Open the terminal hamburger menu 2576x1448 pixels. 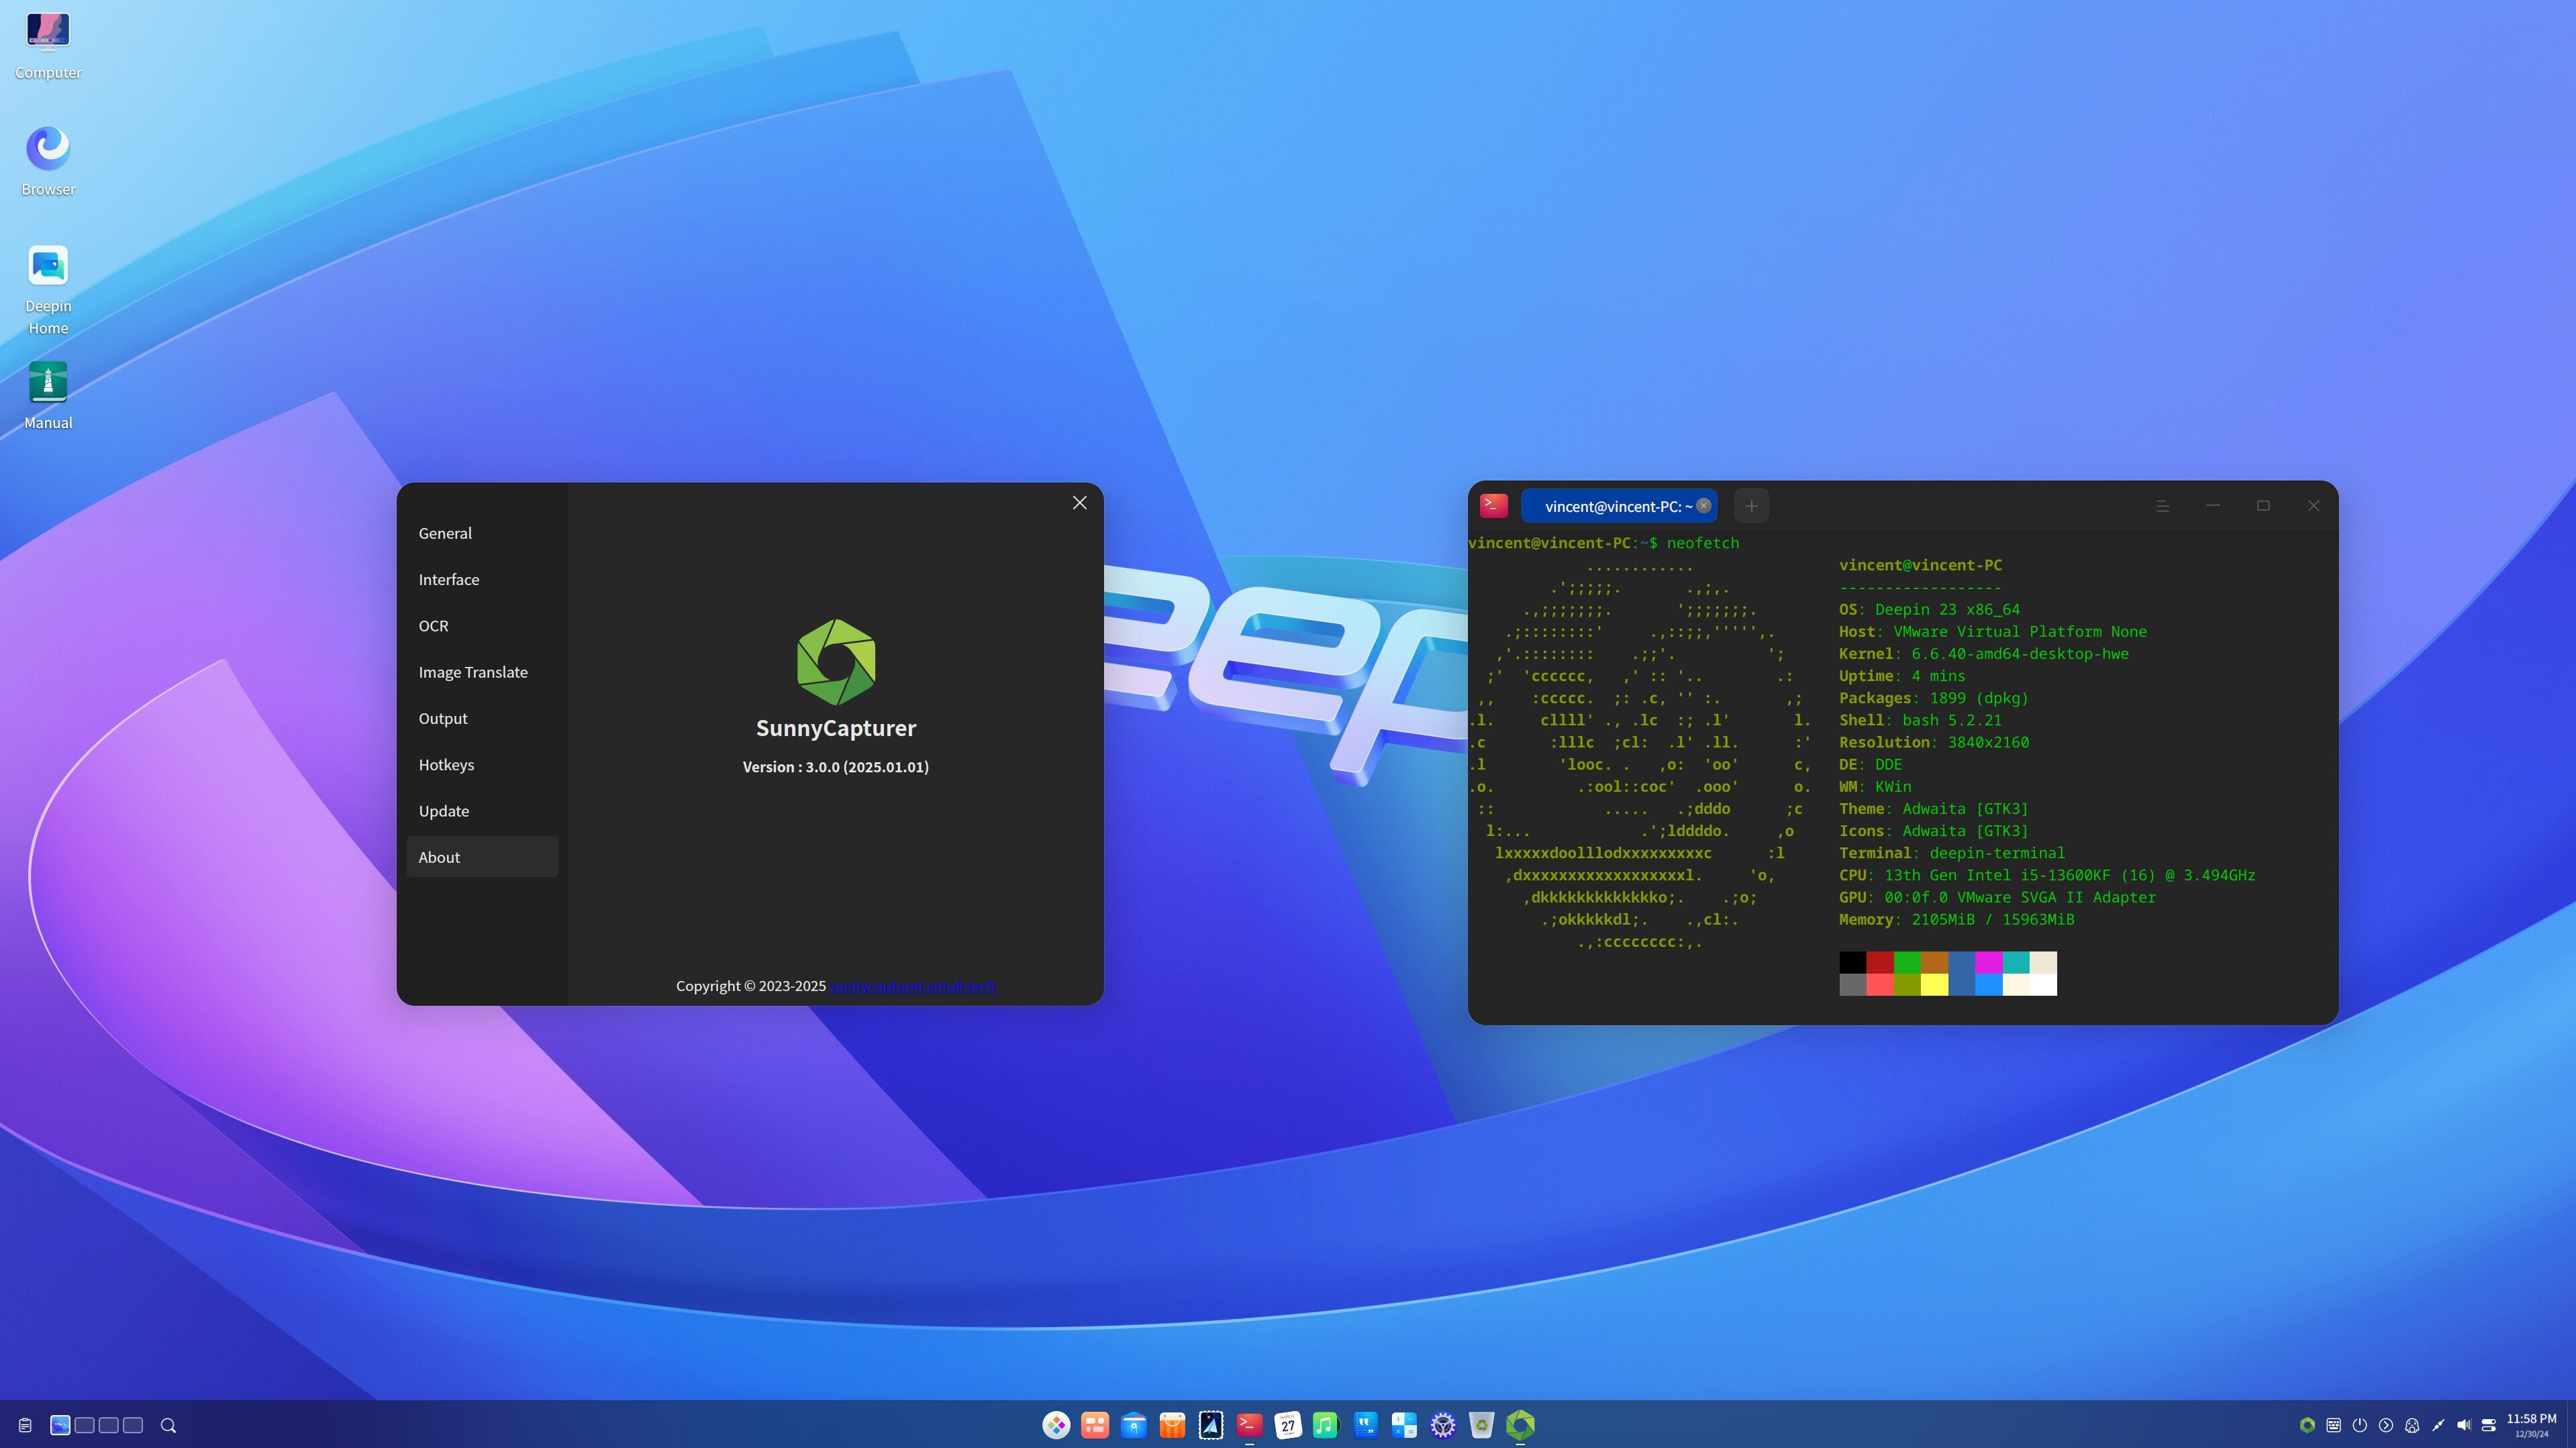click(2162, 506)
